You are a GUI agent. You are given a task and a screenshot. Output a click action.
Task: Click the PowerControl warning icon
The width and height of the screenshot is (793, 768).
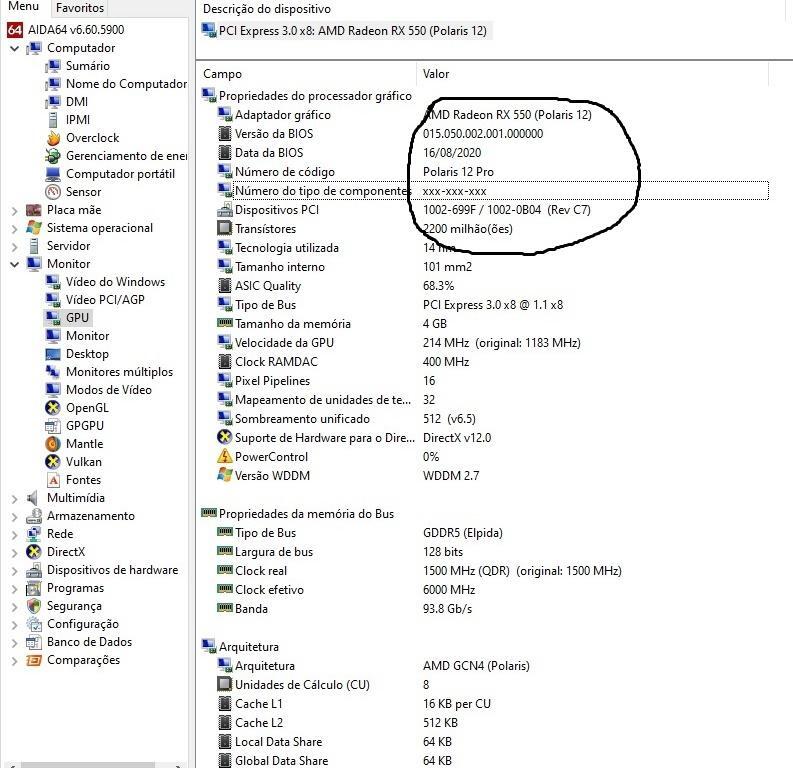[225, 457]
